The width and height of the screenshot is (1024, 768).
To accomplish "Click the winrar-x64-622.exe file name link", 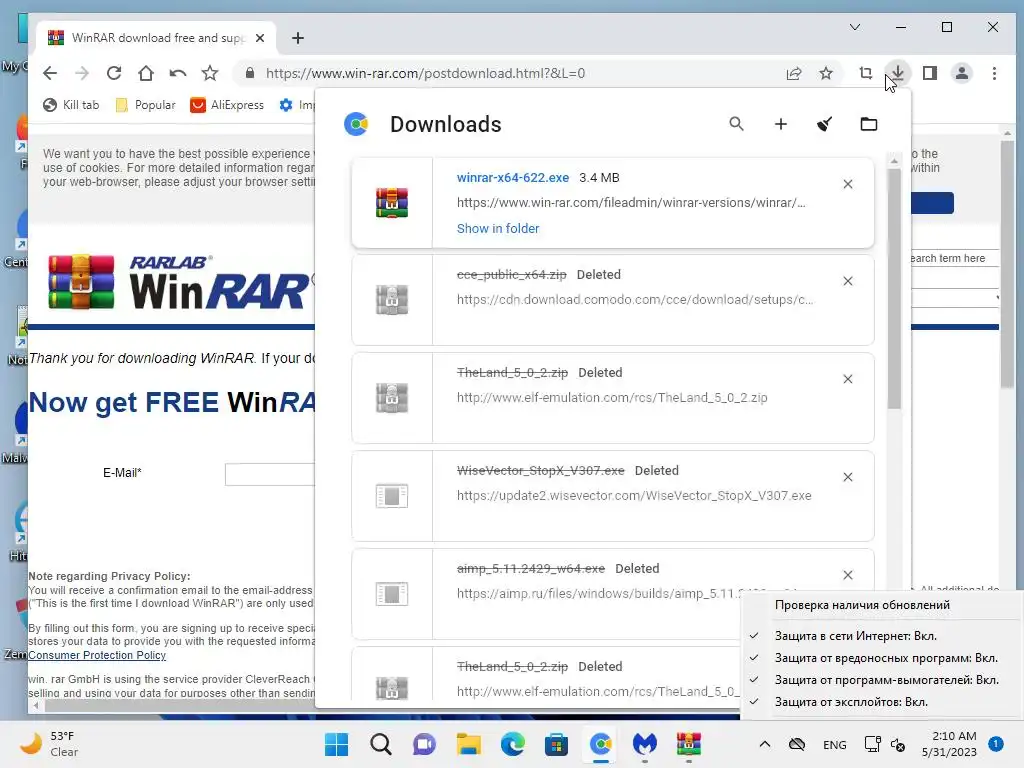I will pos(513,178).
